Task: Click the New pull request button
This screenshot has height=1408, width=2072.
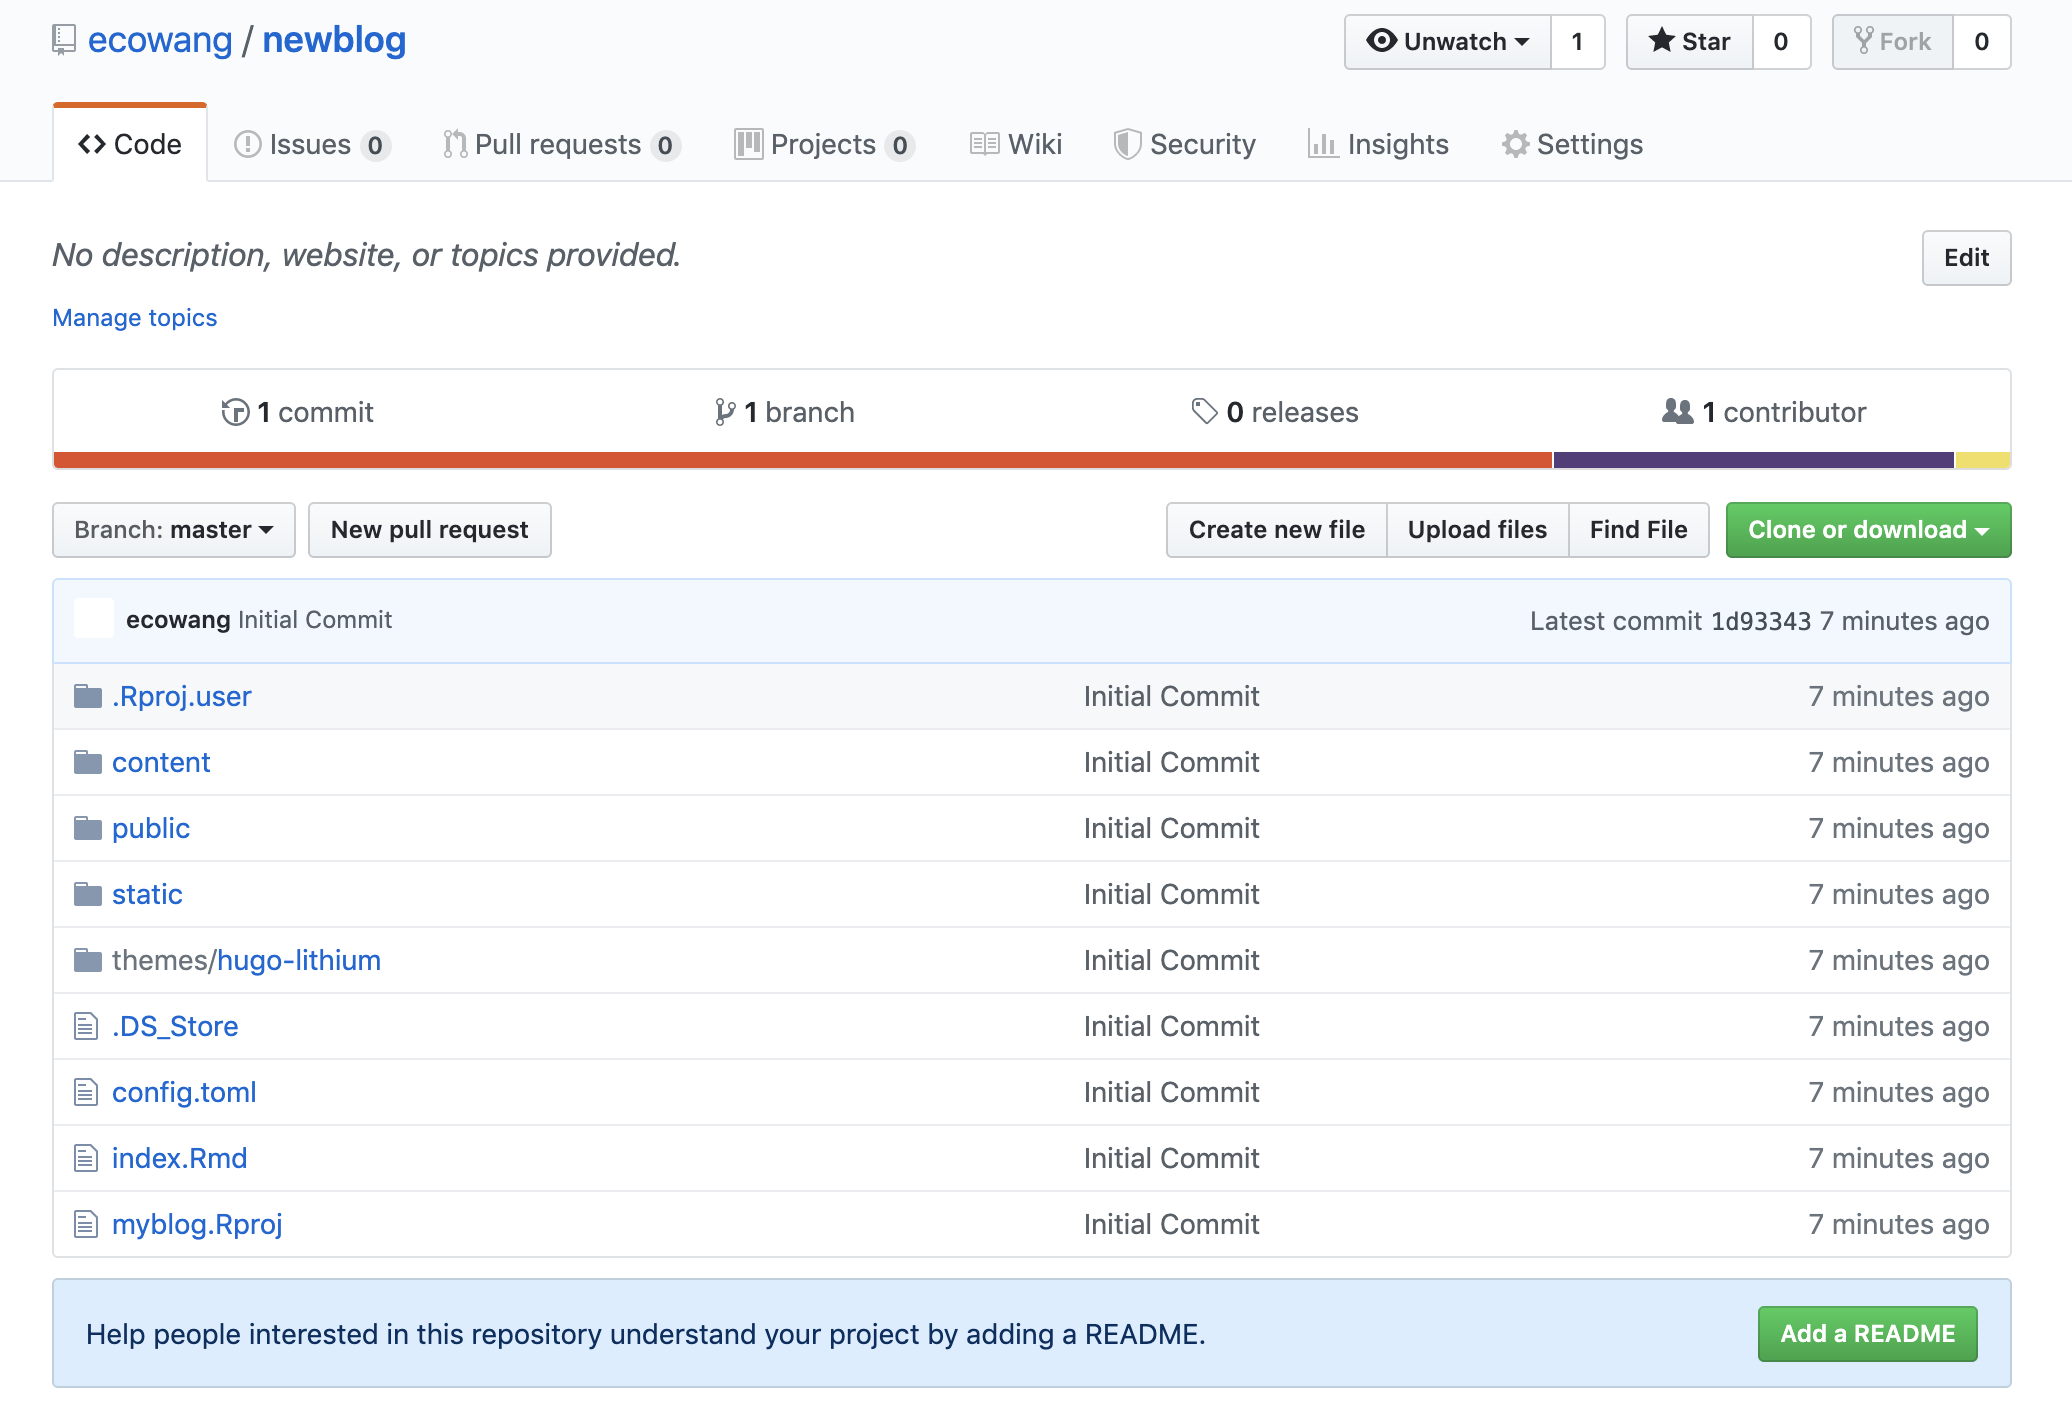Action: 430,530
